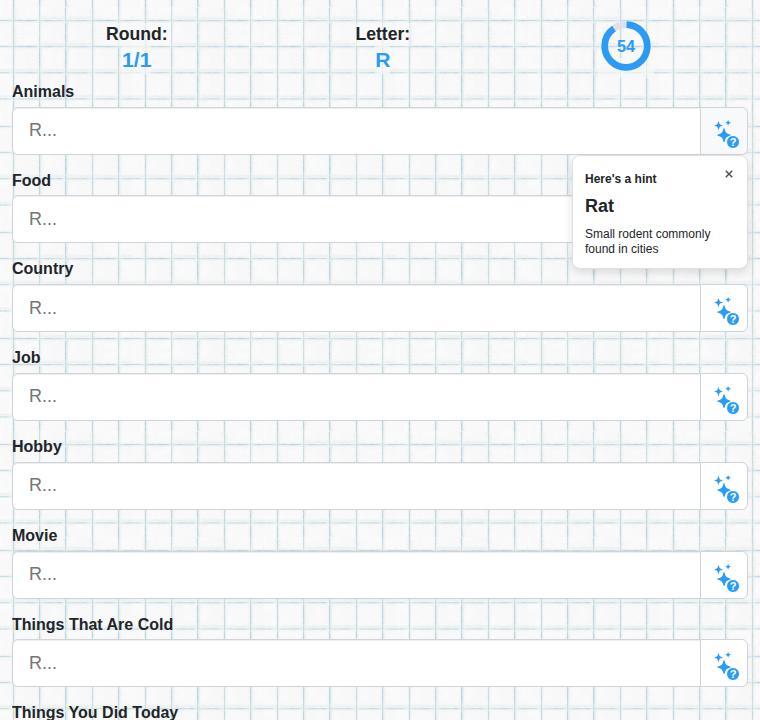Click the Things That Are Cold input
Screen dimensions: 760x720
pos(356,663)
